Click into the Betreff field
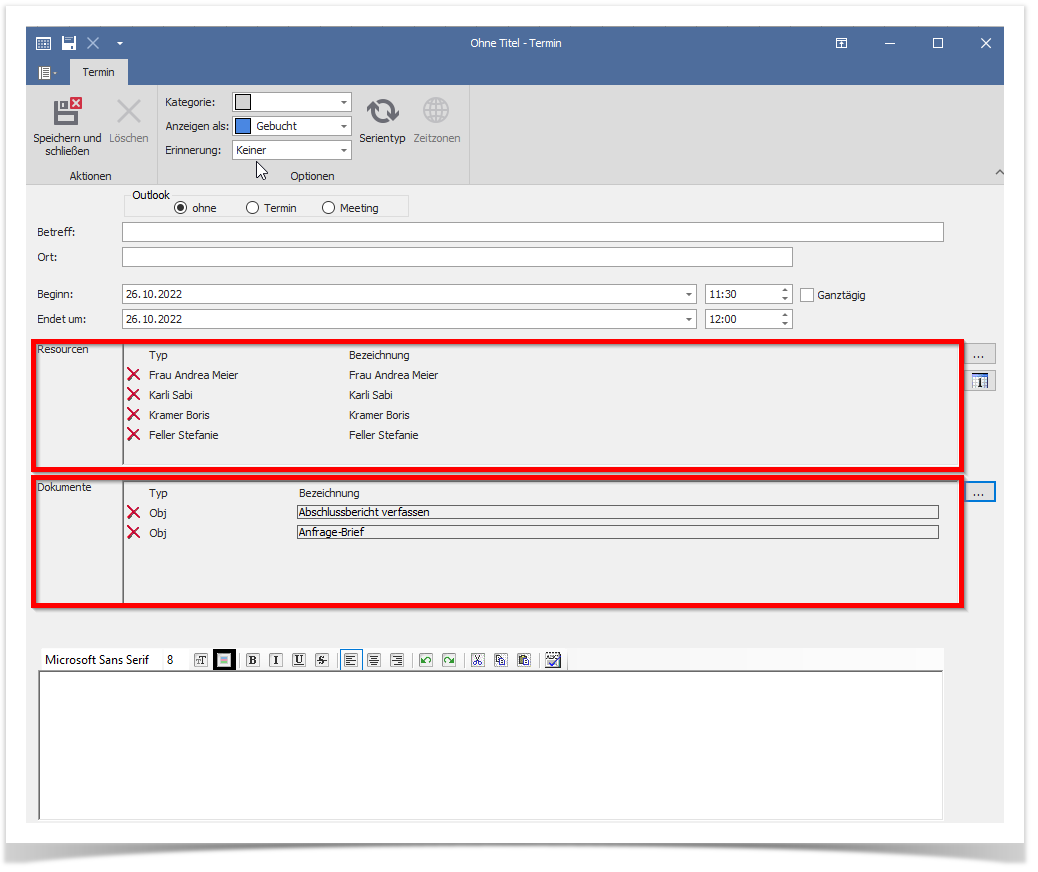This screenshot has height=872, width=1038. click(x=533, y=232)
